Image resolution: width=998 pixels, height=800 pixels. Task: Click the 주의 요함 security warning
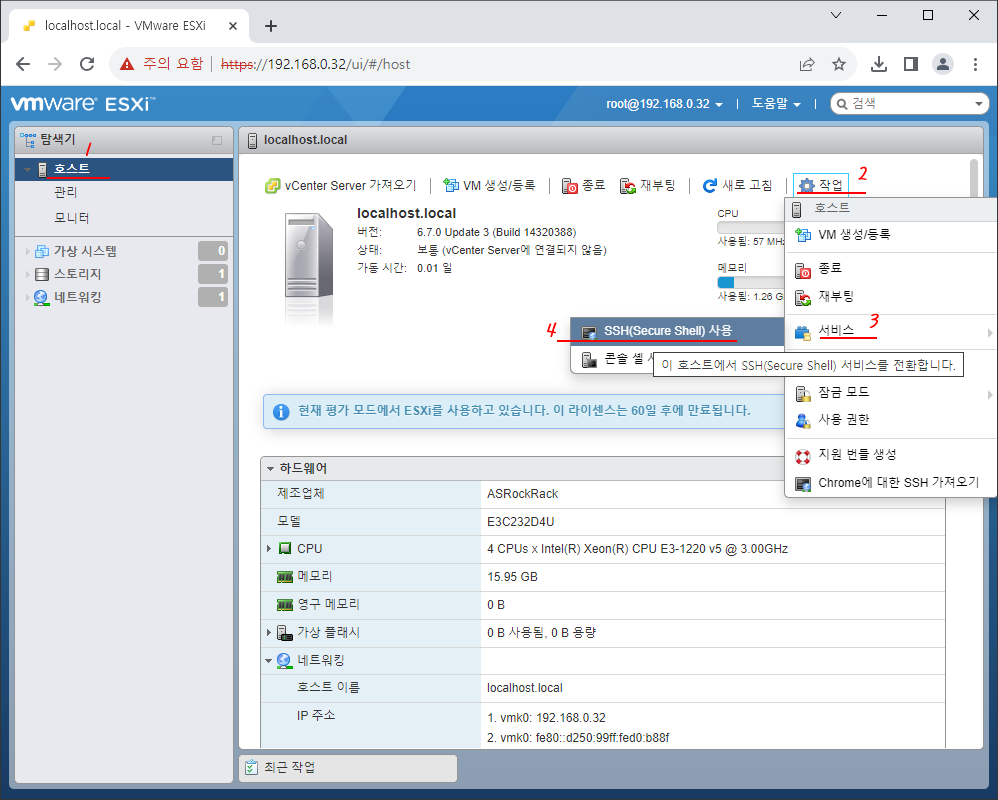click(162, 64)
